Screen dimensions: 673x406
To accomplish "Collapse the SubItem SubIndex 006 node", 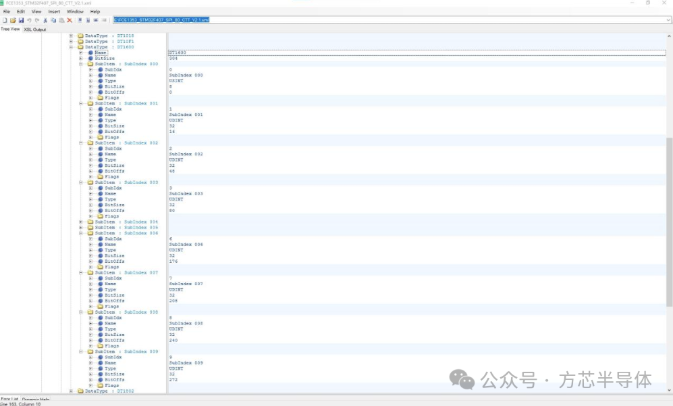I will (x=81, y=233).
